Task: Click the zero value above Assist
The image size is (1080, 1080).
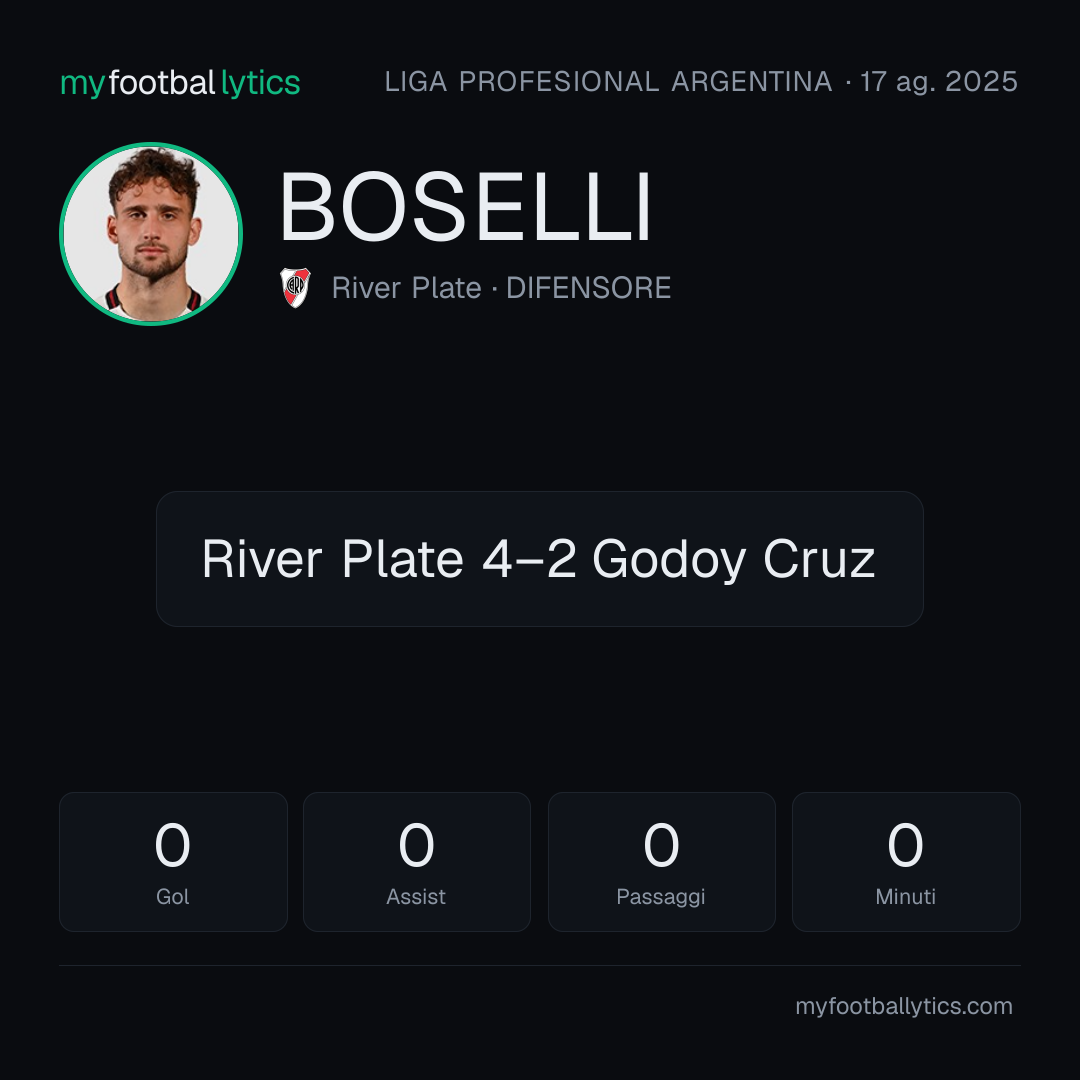Action: click(x=416, y=845)
